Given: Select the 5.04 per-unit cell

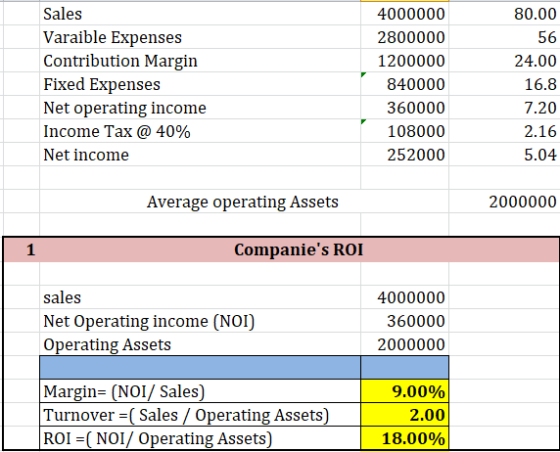Looking at the screenshot, I should pos(504,155).
